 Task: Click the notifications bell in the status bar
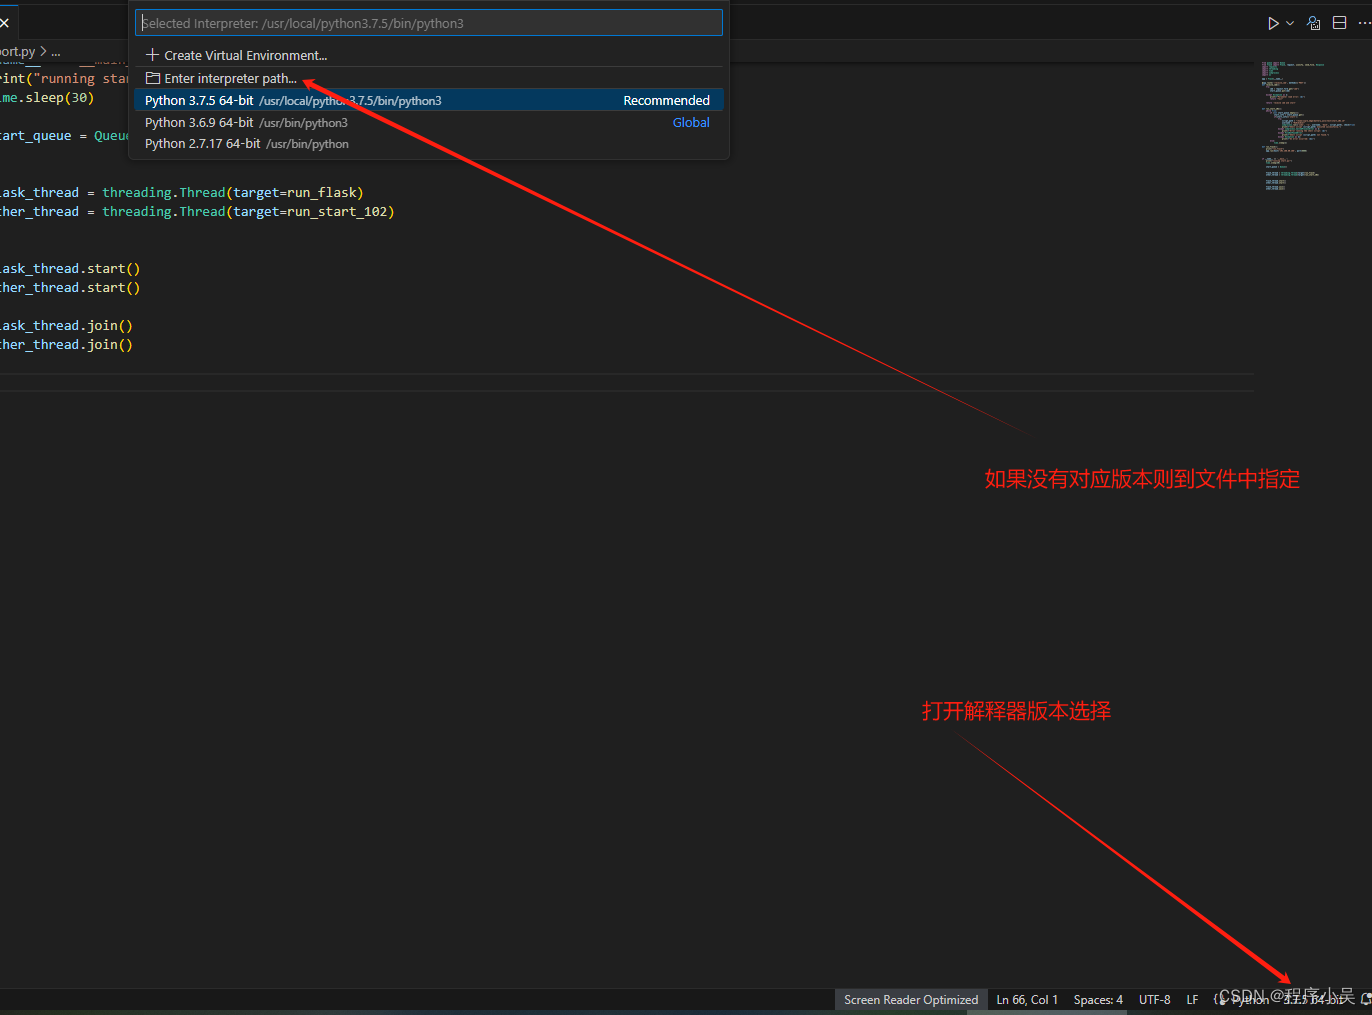pyautogui.click(x=1366, y=998)
